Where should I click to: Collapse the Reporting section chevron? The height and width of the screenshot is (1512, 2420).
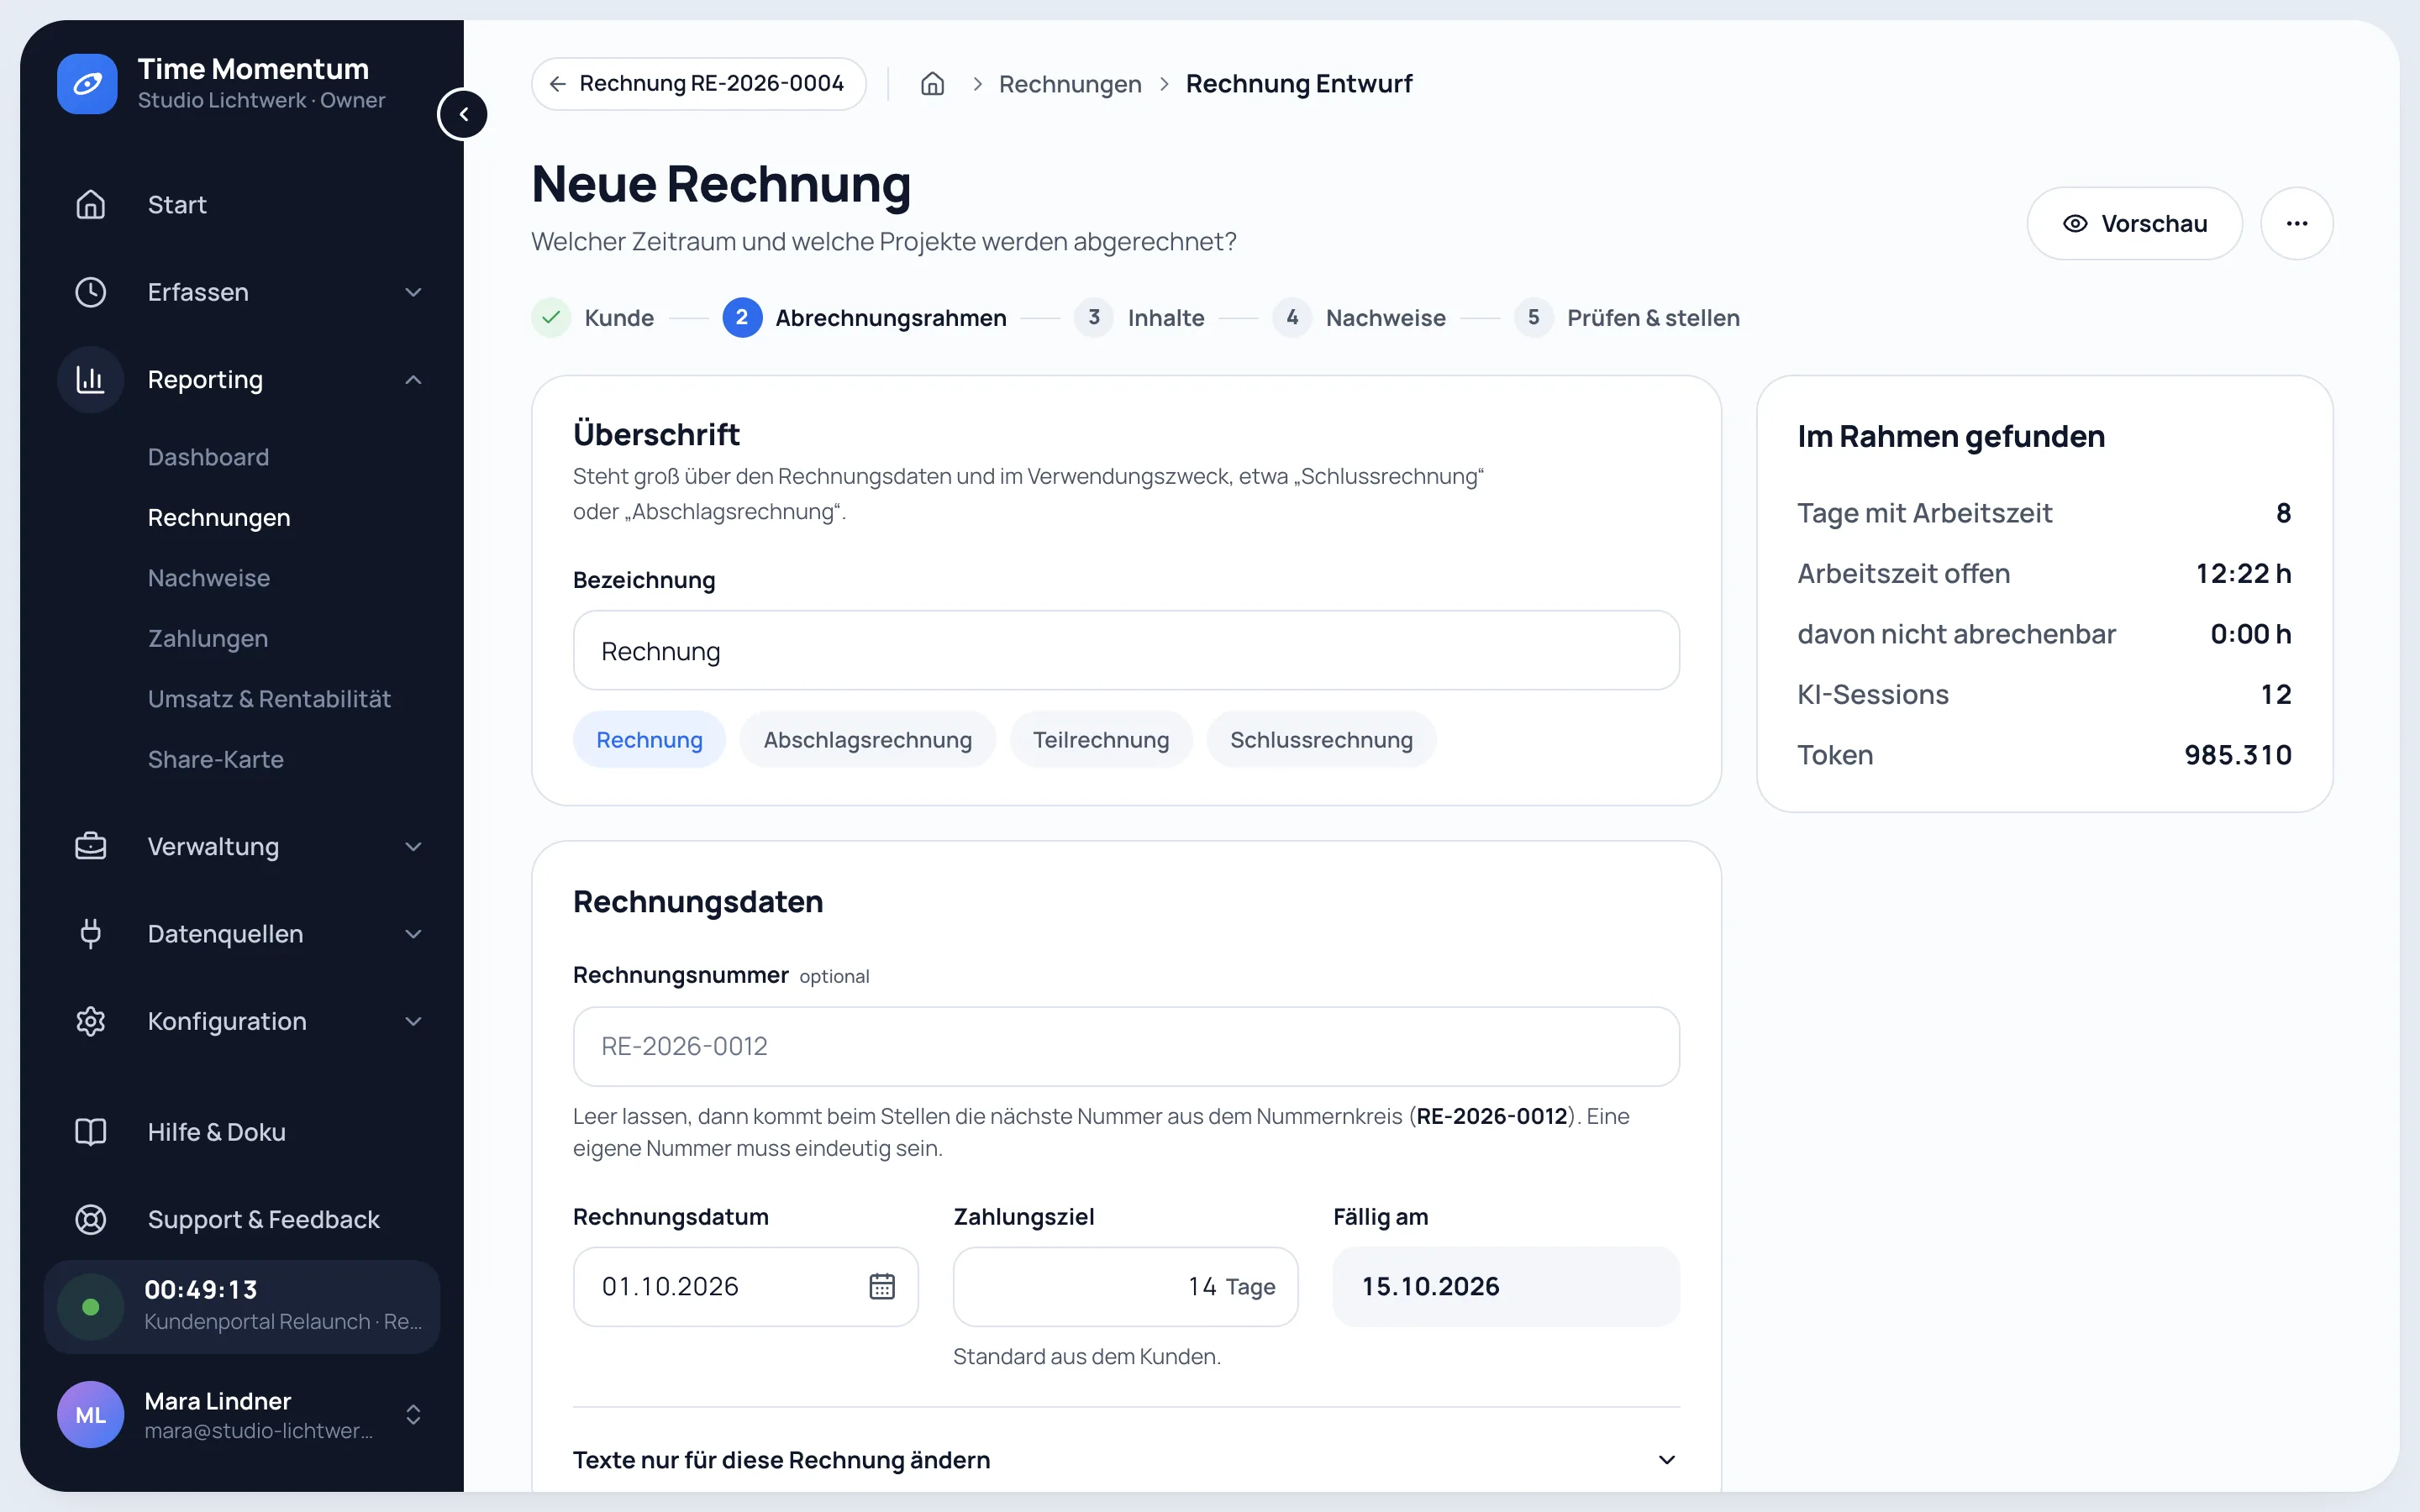click(413, 379)
